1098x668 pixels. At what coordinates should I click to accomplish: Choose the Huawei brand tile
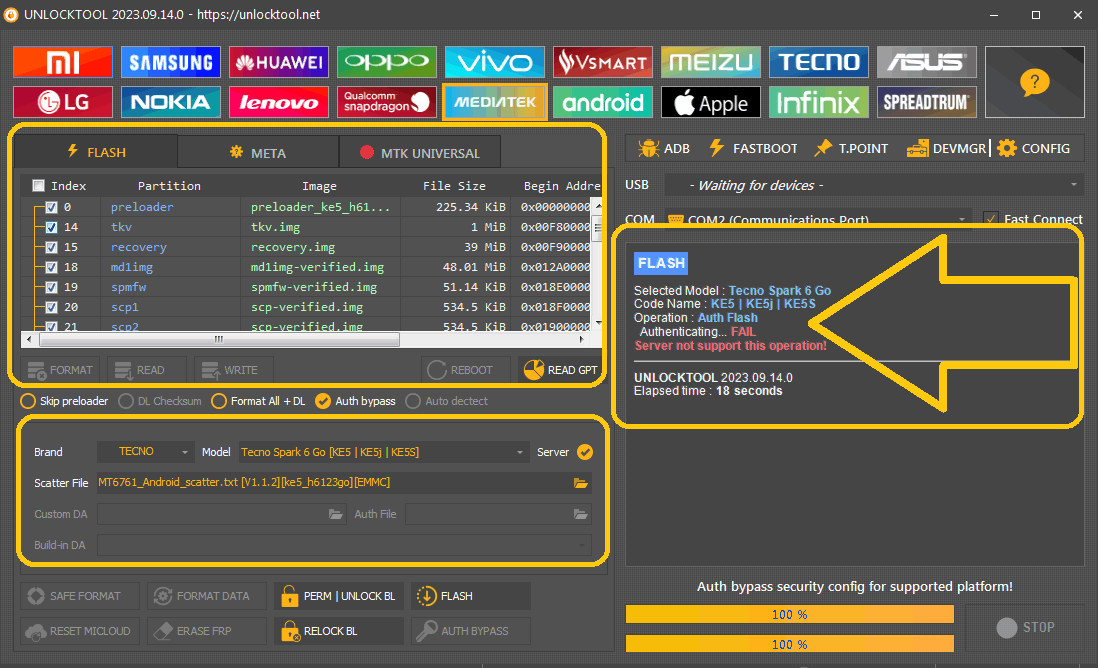coord(279,62)
